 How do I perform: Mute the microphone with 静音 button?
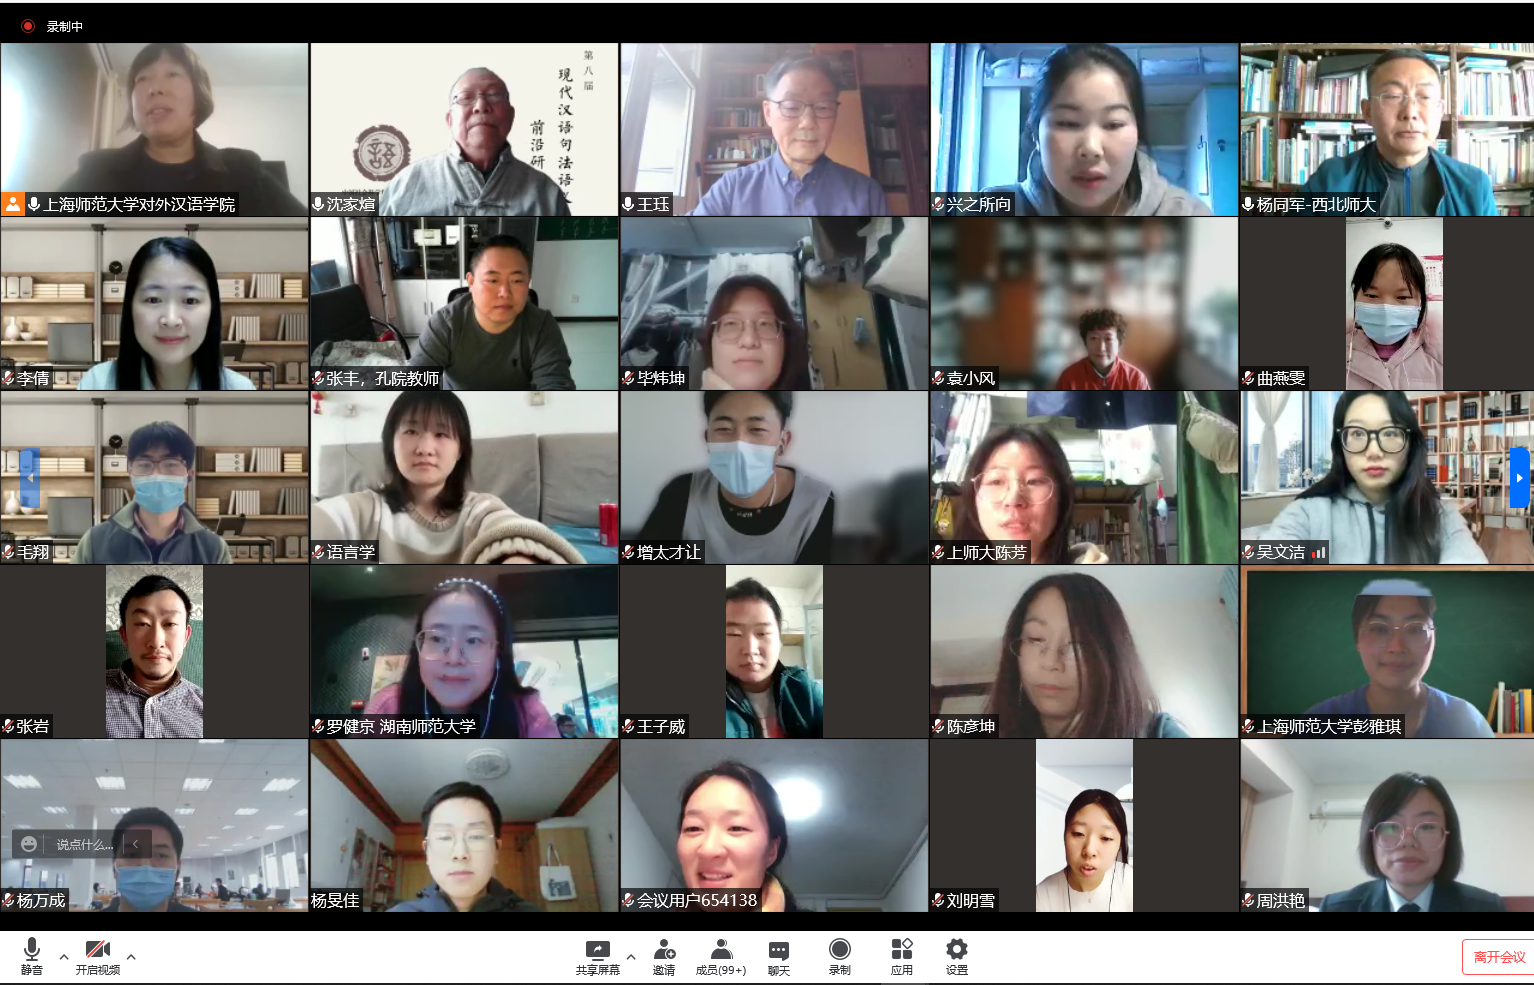(x=31, y=955)
